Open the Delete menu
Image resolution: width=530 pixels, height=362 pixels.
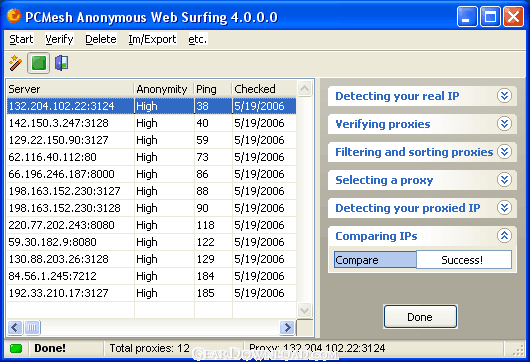tap(101, 39)
